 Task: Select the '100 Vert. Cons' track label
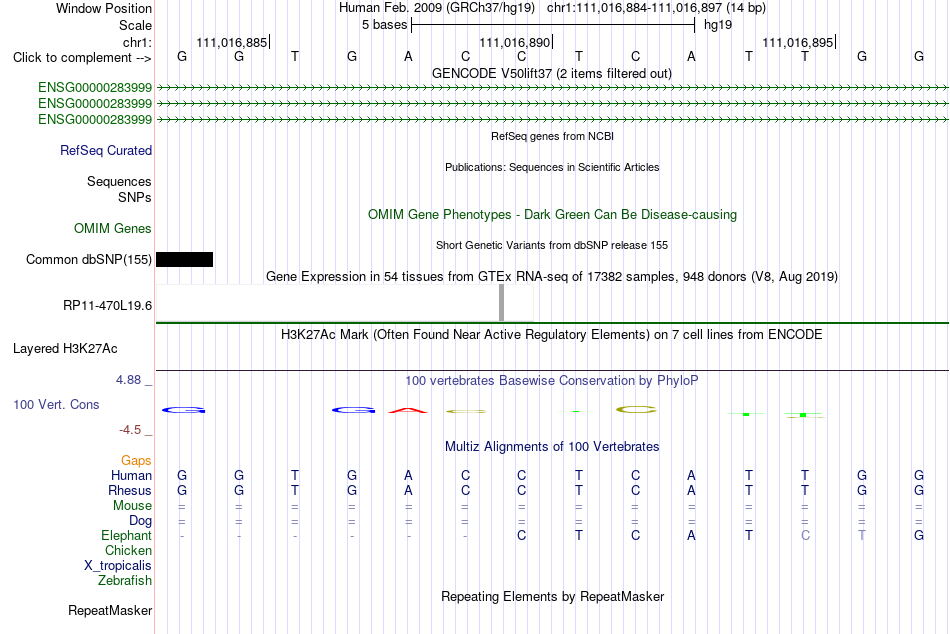(x=56, y=404)
